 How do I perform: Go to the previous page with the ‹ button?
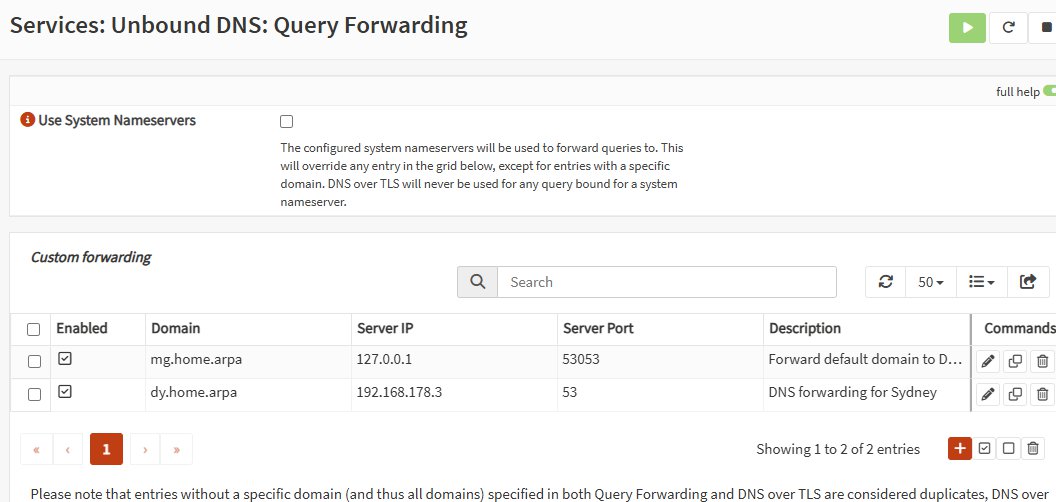[68, 449]
